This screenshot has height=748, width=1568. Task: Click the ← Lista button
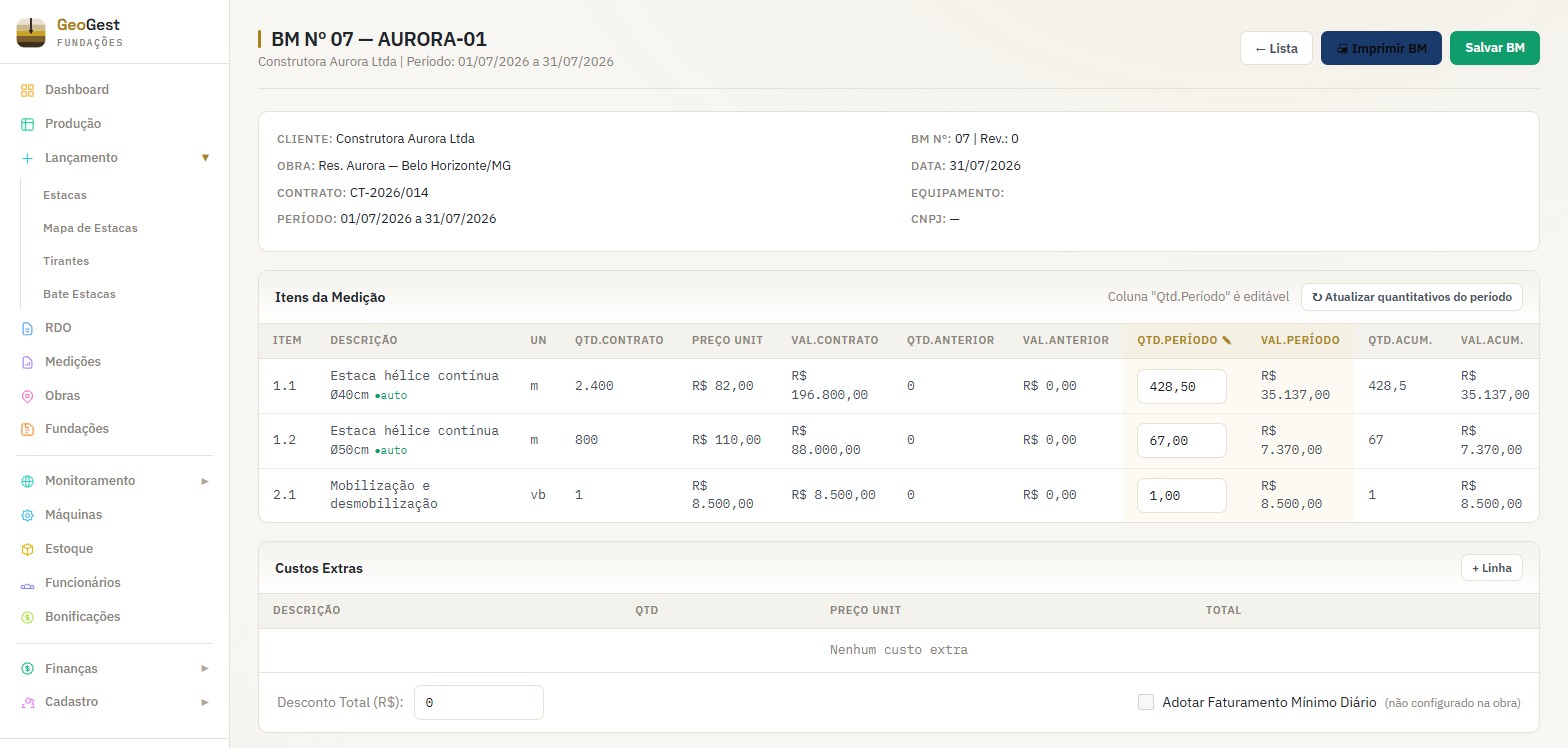[1276, 48]
